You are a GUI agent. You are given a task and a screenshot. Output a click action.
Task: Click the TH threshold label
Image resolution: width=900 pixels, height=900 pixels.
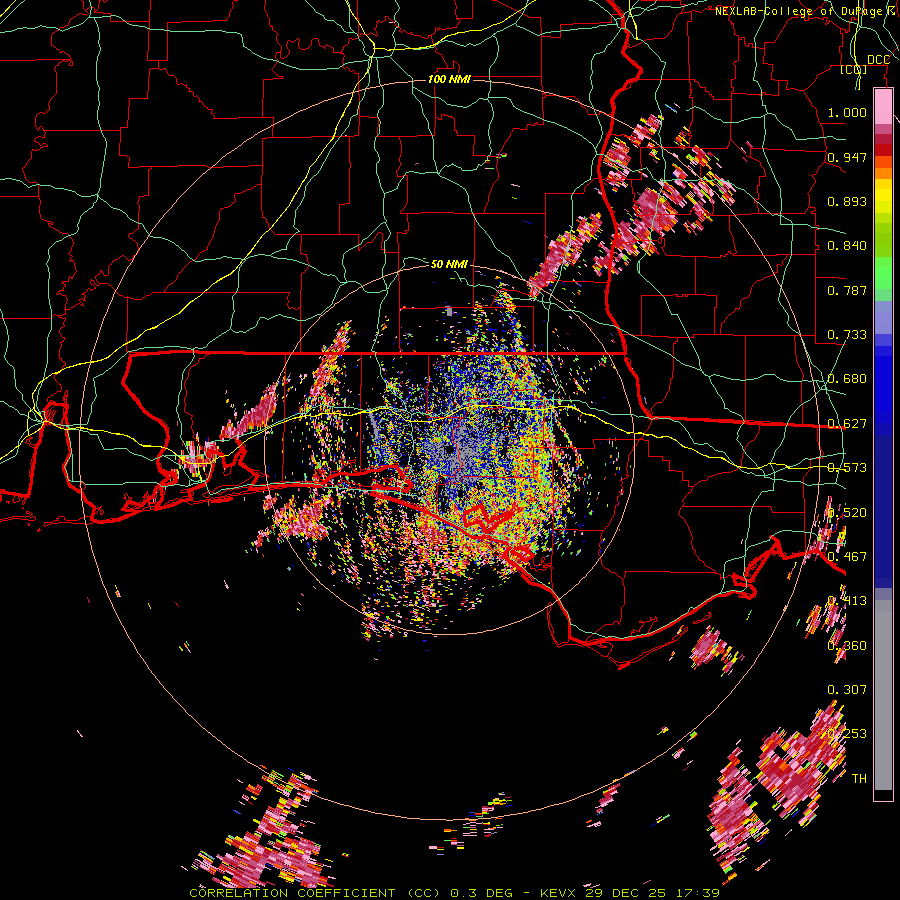click(x=859, y=779)
